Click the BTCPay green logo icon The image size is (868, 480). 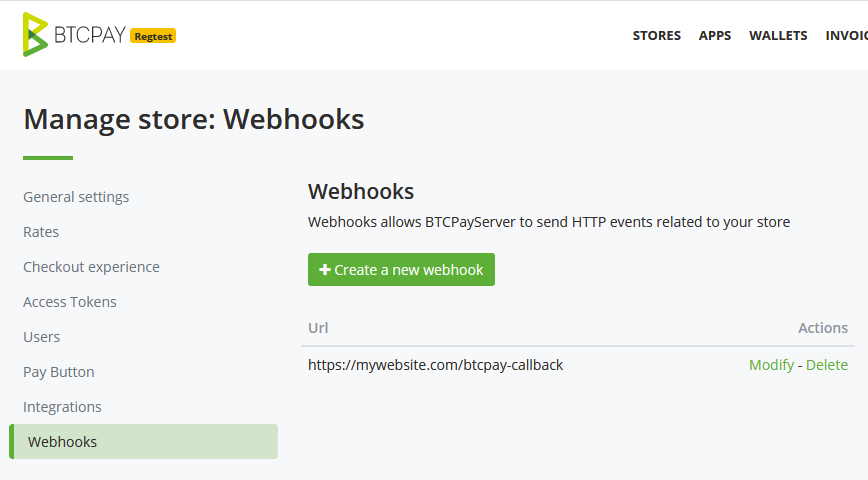(35, 35)
